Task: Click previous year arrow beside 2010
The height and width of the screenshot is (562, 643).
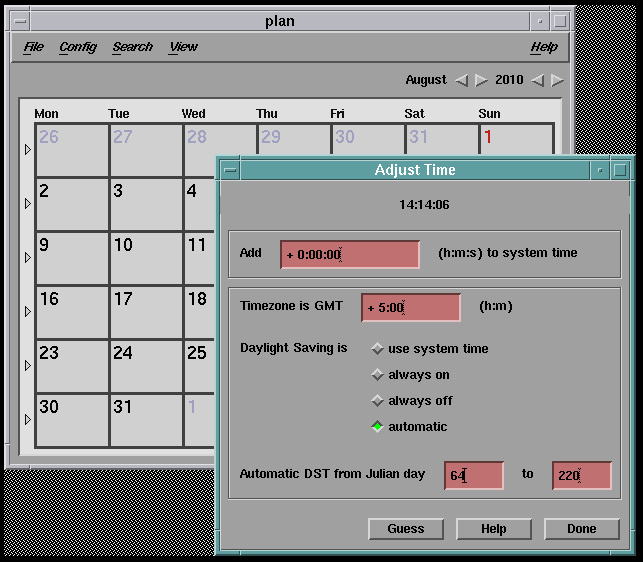Action: 538,80
